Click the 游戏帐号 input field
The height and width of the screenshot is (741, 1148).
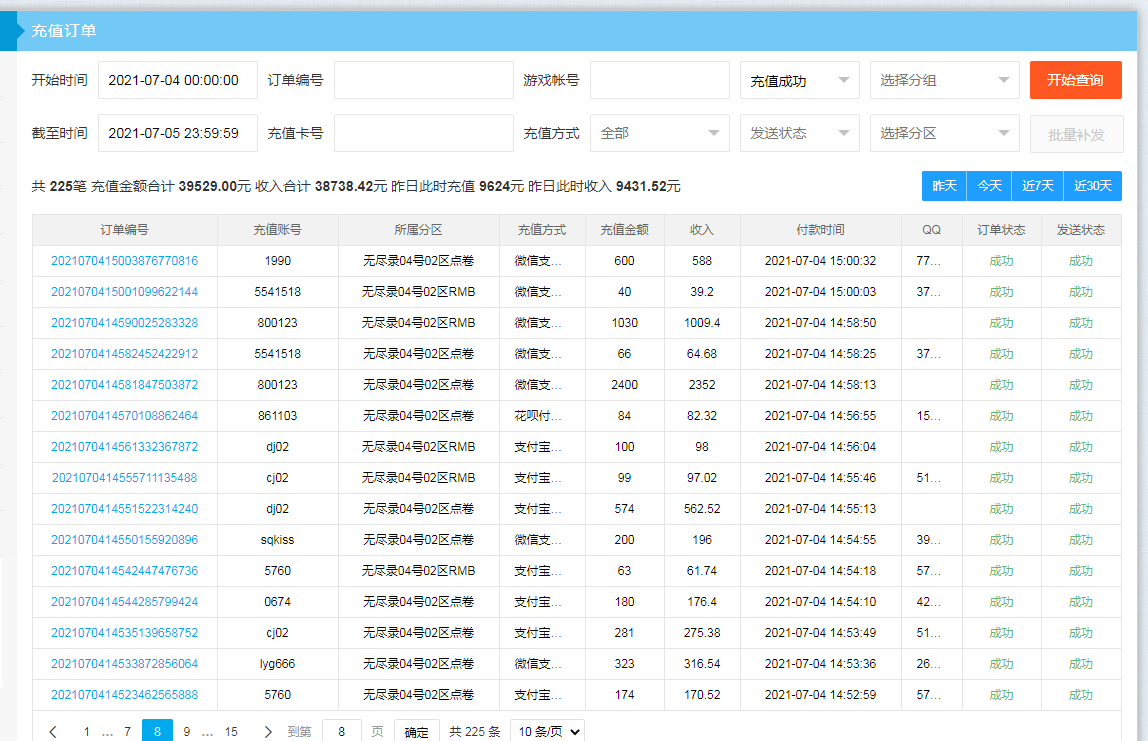[x=660, y=81]
